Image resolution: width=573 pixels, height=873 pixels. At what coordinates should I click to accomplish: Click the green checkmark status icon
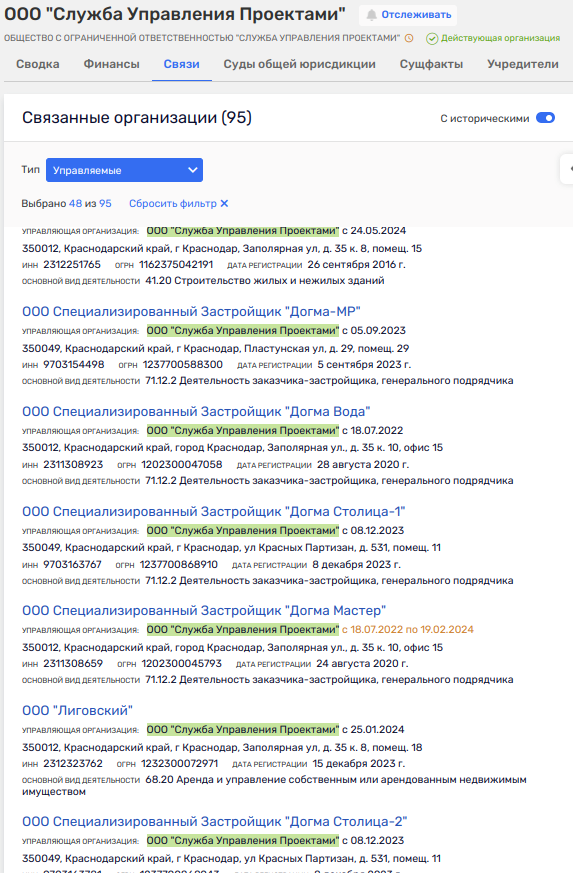(x=432, y=38)
